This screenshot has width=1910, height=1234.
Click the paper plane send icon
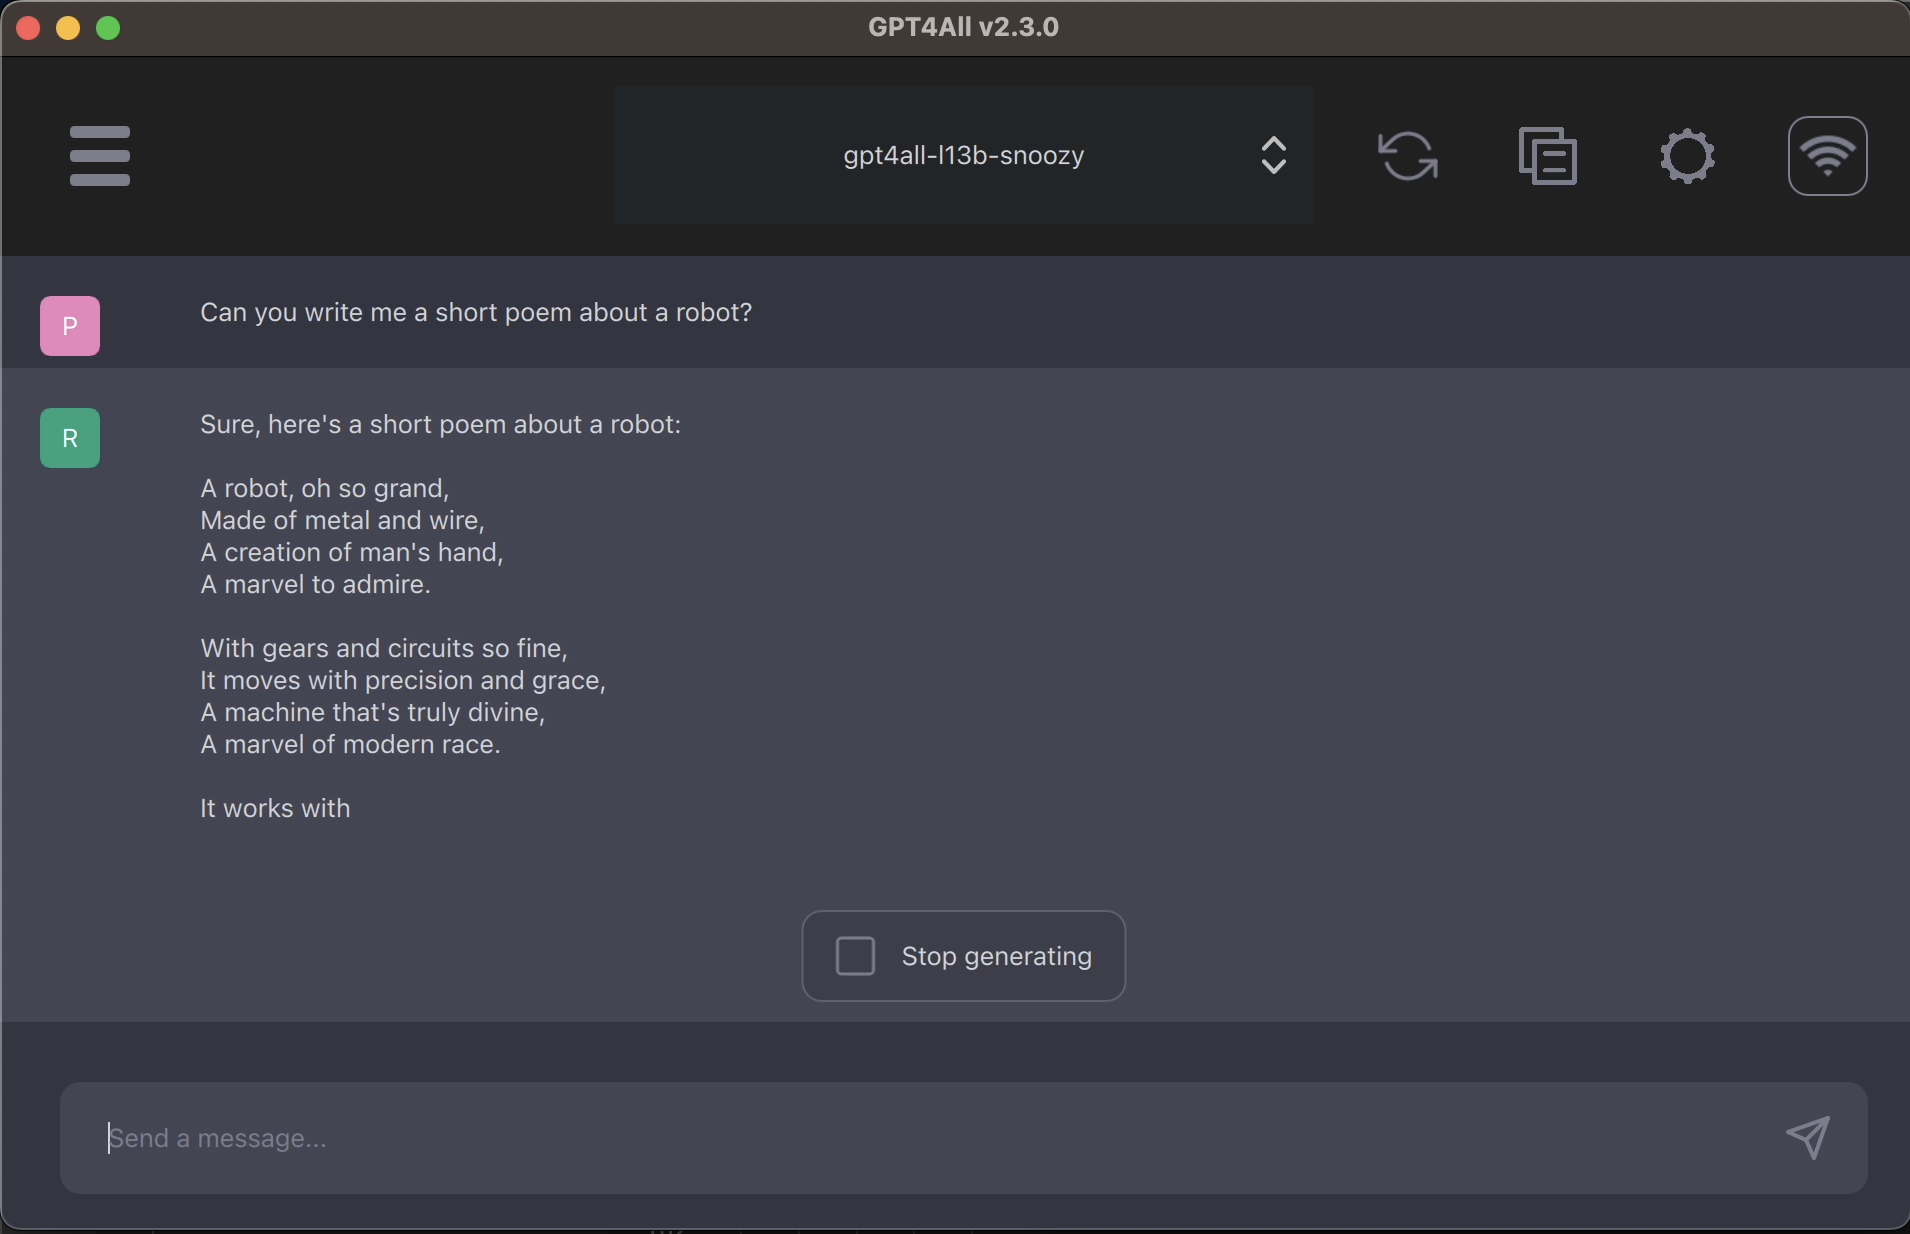click(1809, 1137)
